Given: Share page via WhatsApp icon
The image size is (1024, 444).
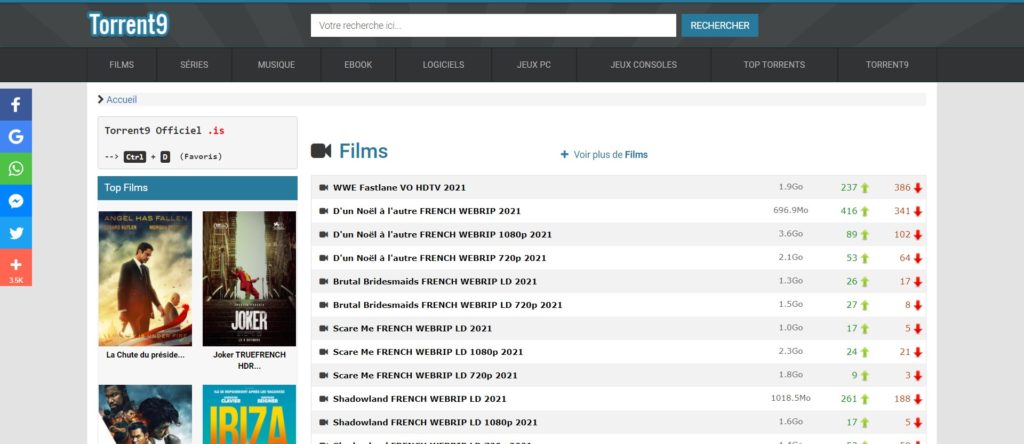Looking at the screenshot, I should tap(16, 168).
